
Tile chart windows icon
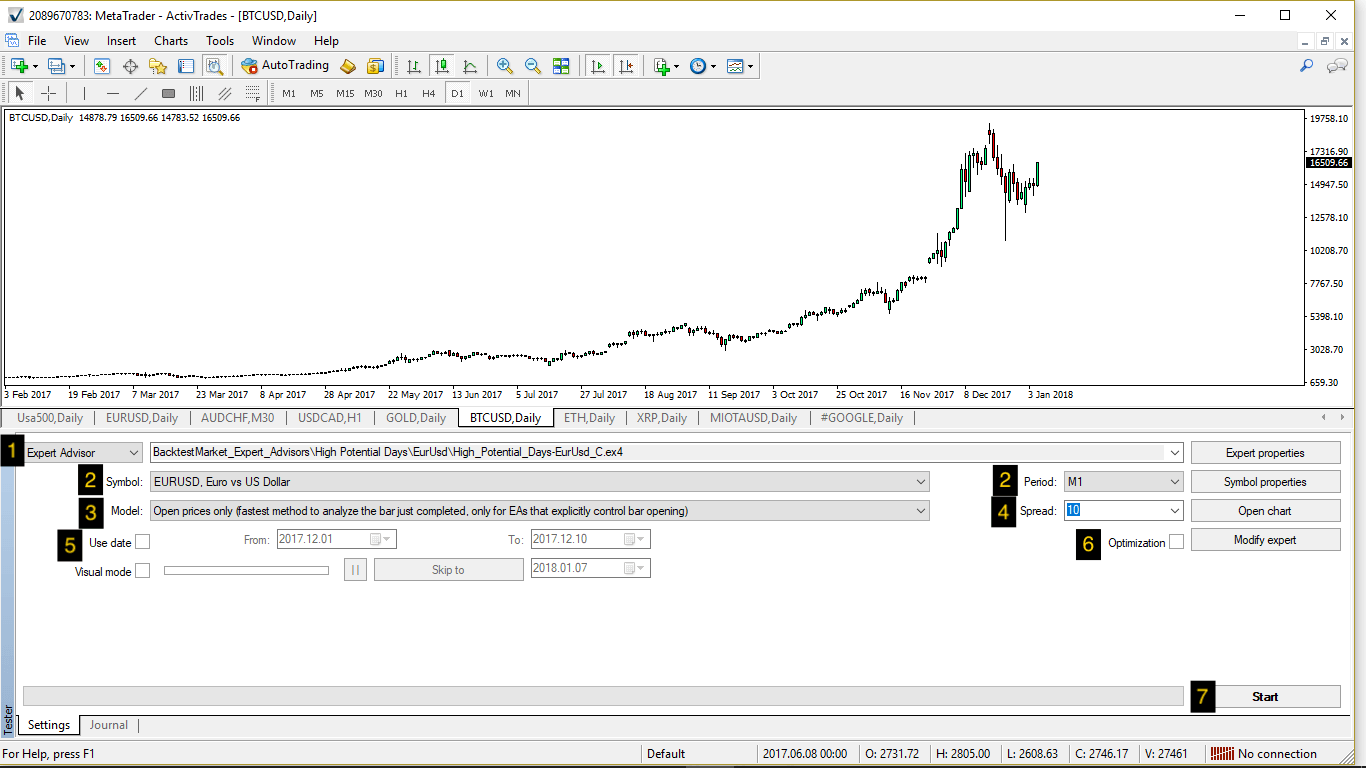[561, 66]
